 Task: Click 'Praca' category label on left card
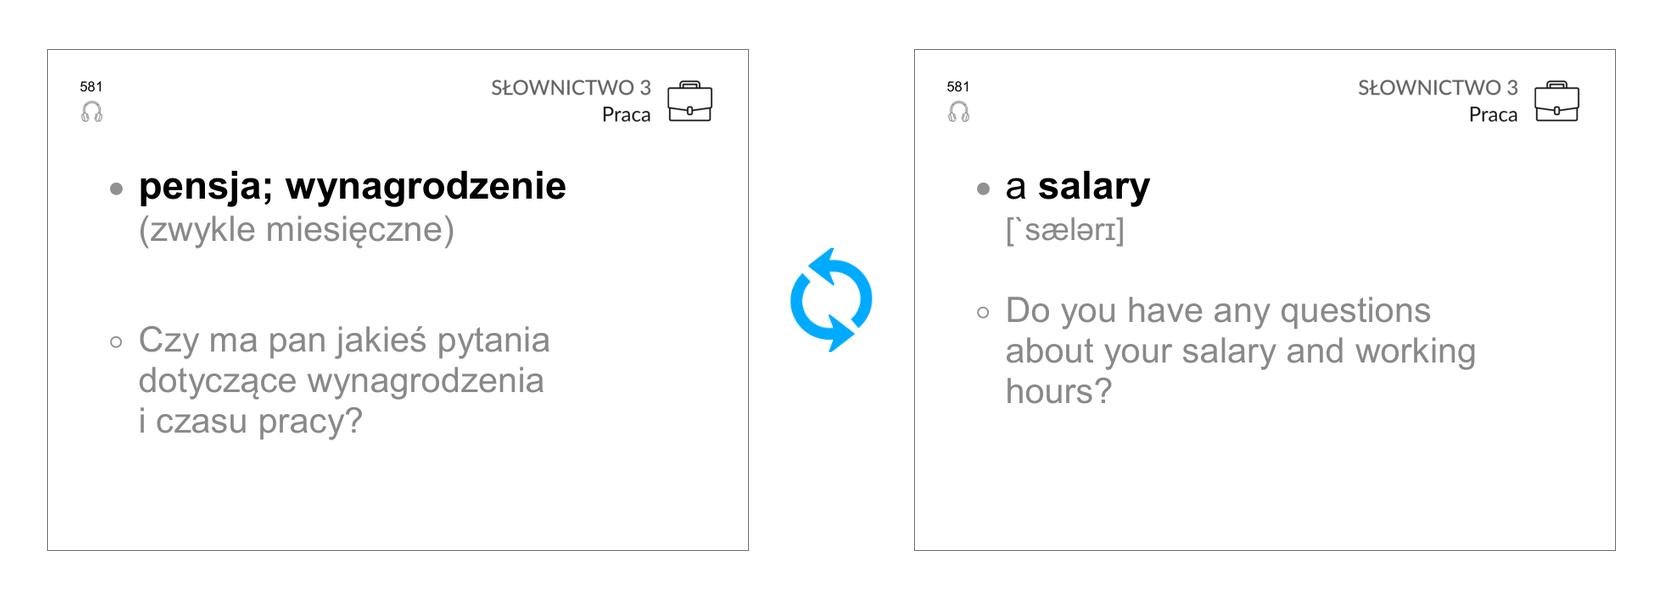point(626,115)
